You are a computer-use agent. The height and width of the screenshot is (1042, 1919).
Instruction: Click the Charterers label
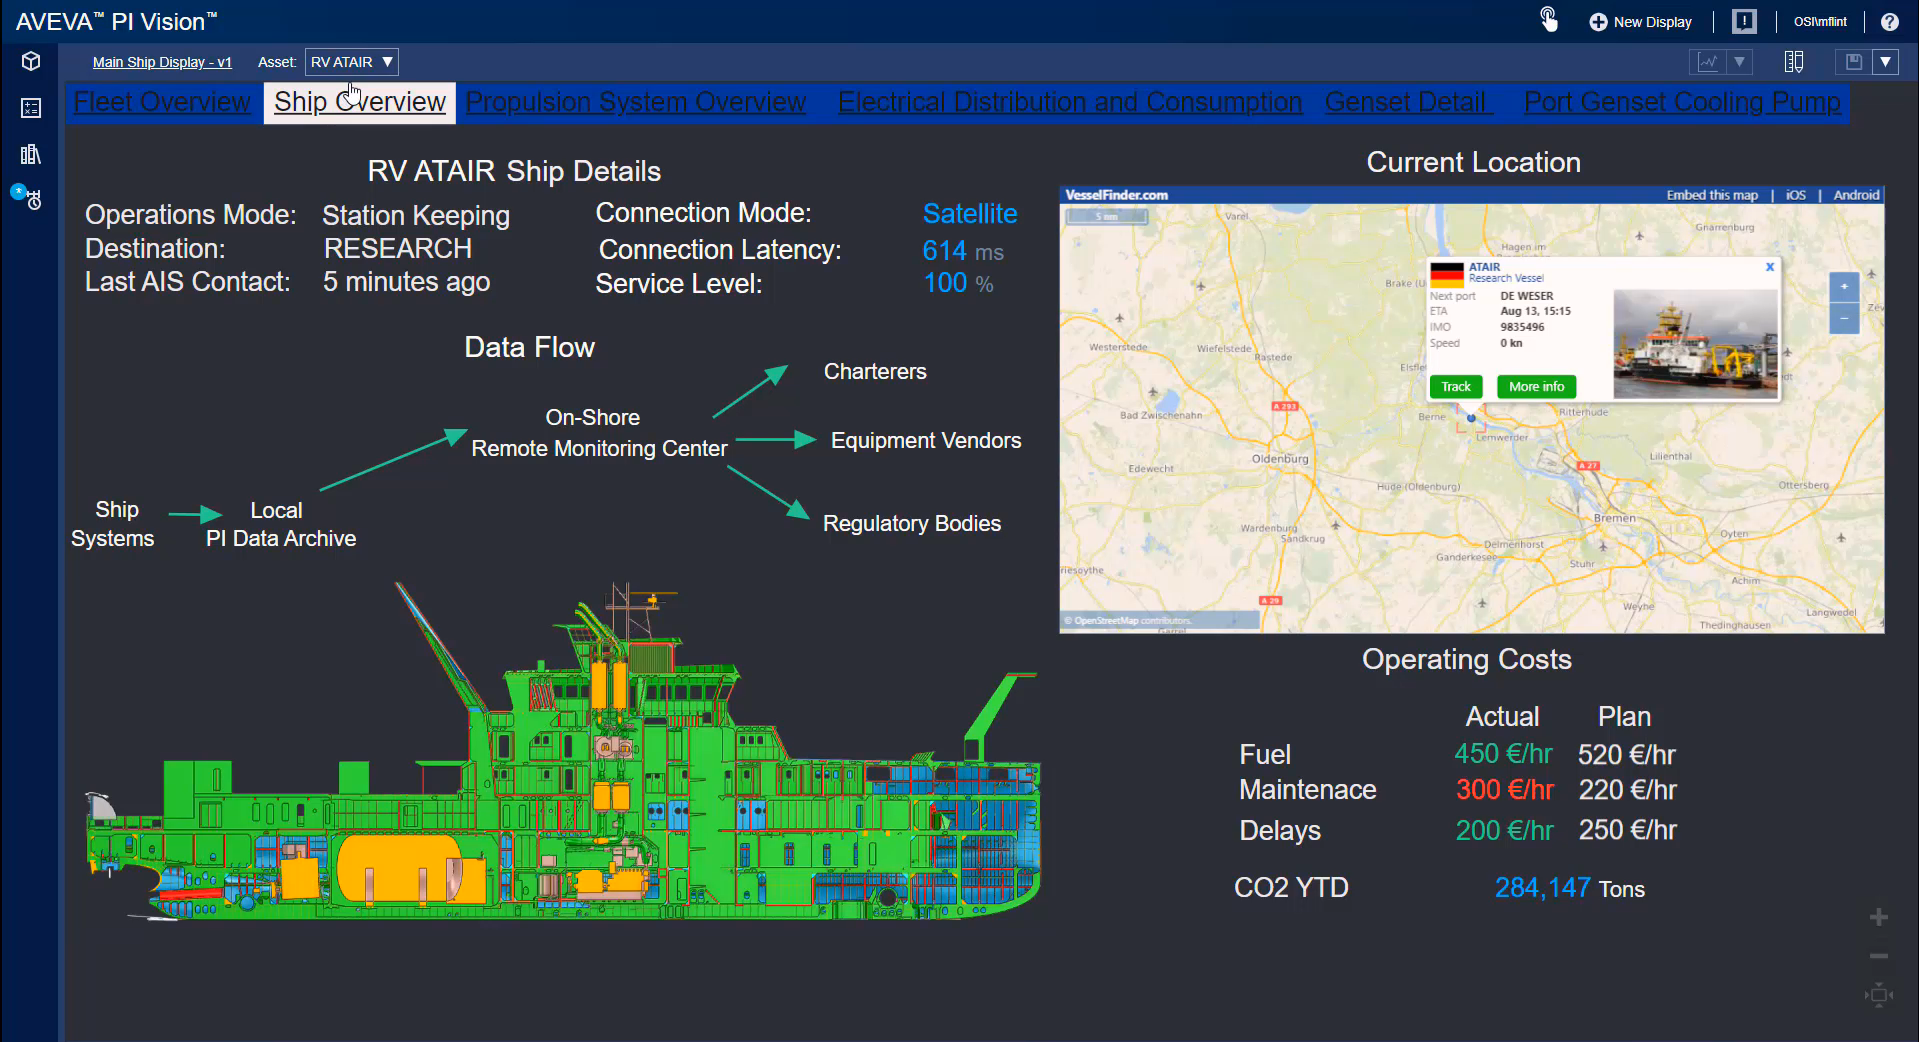(875, 372)
